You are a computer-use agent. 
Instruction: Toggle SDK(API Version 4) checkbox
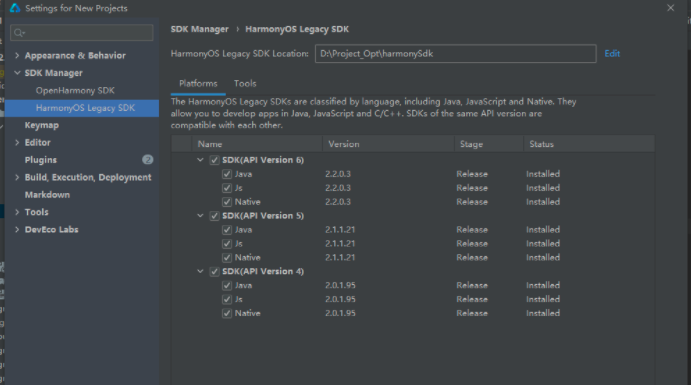point(214,271)
